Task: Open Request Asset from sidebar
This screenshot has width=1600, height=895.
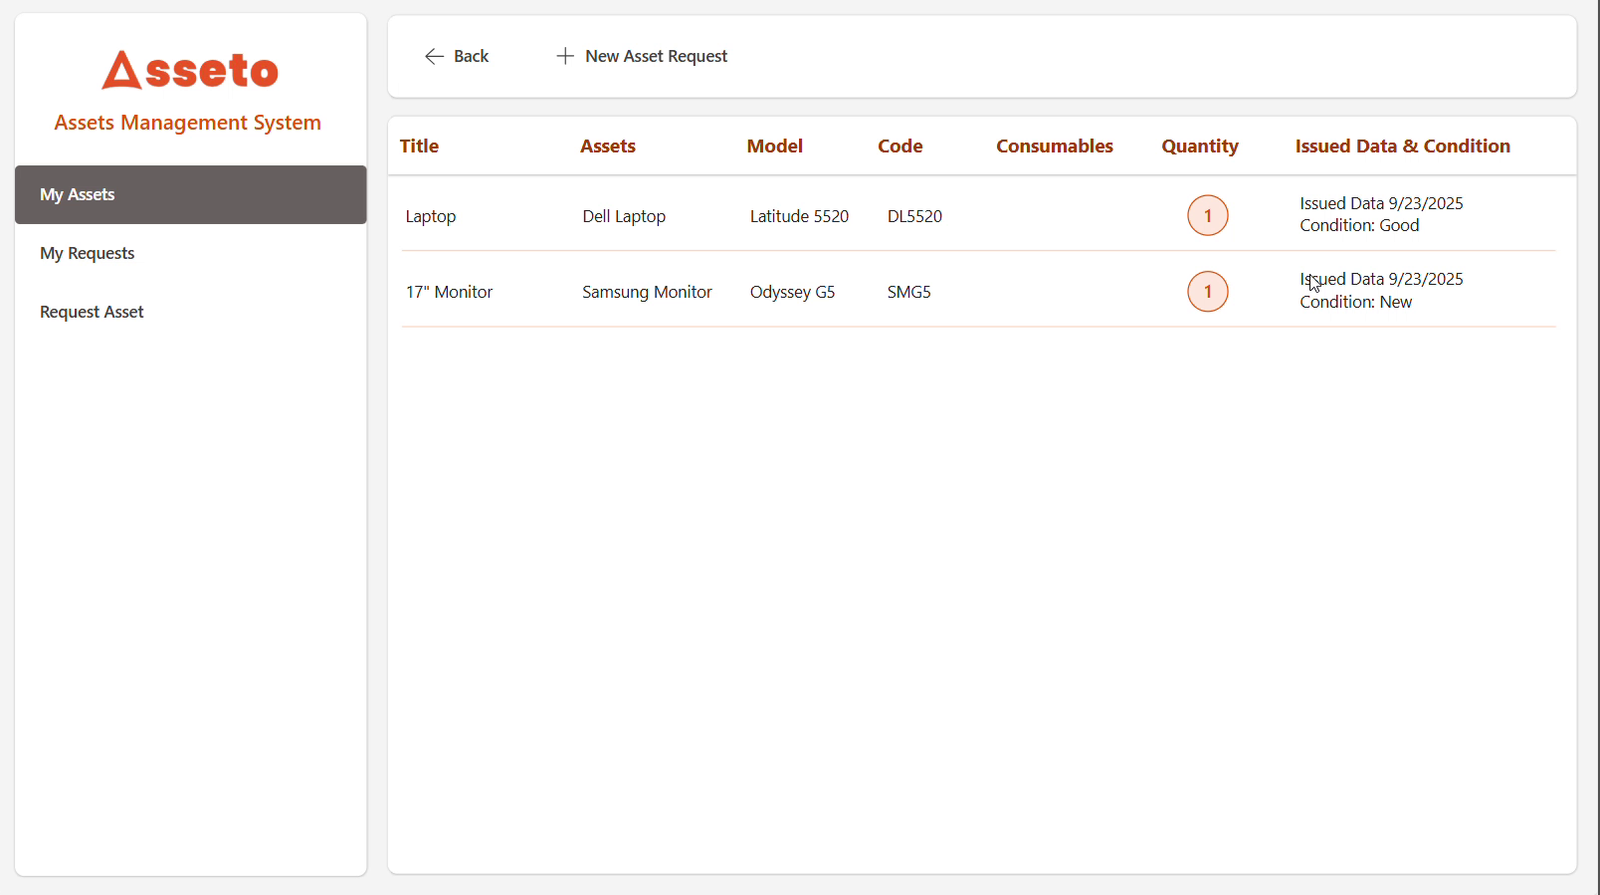Action: point(92,312)
